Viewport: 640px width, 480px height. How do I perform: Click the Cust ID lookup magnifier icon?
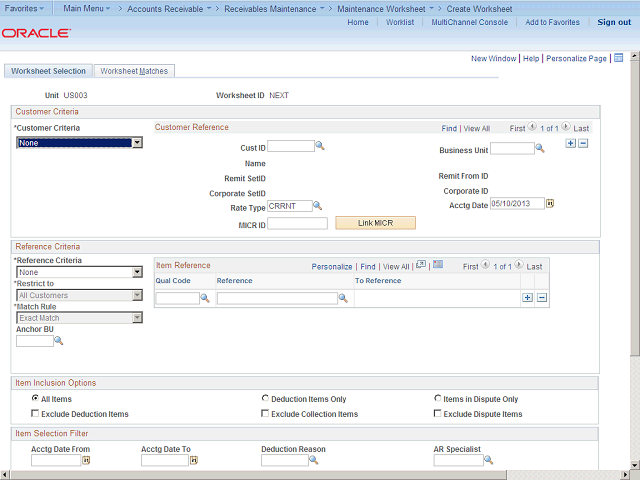(x=321, y=146)
